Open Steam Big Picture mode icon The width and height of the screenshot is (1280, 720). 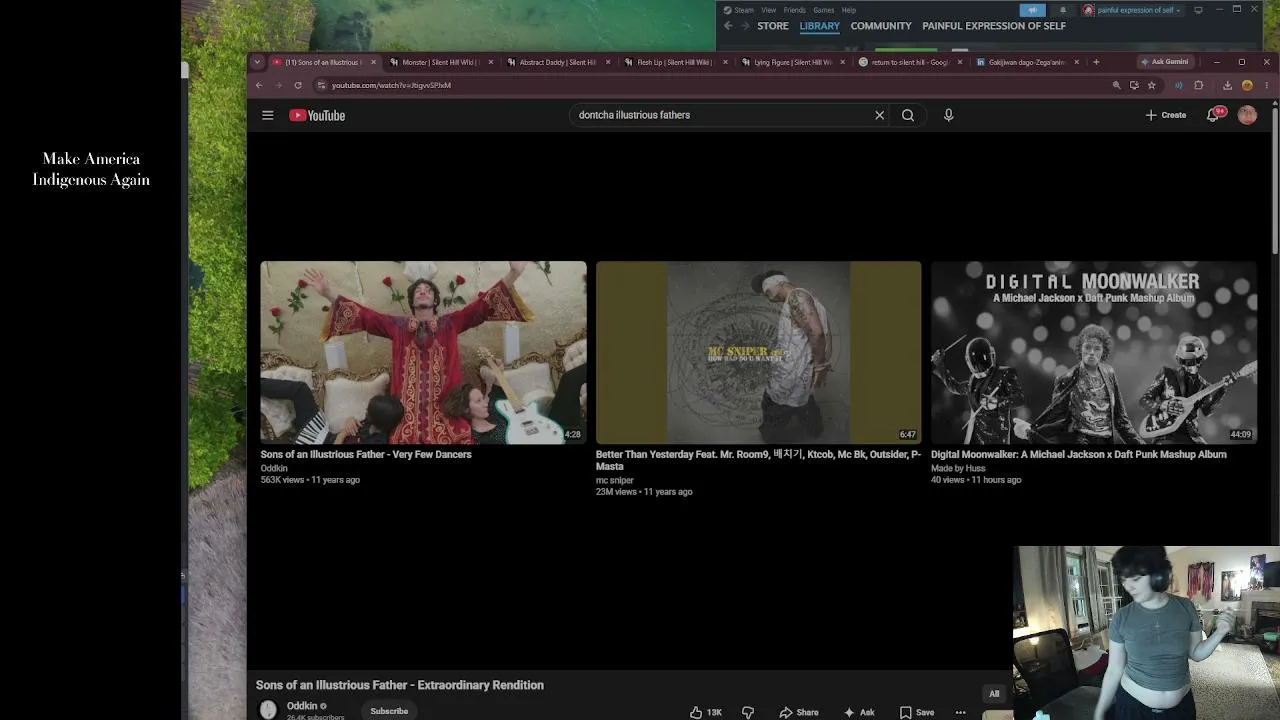[x=1198, y=10]
